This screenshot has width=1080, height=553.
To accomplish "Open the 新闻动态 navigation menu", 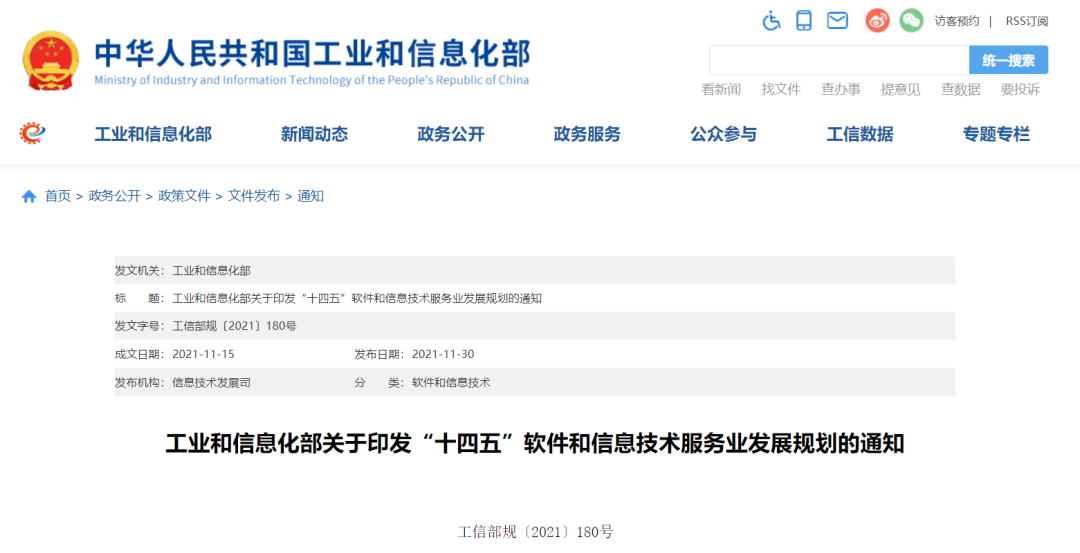I will click(314, 134).
